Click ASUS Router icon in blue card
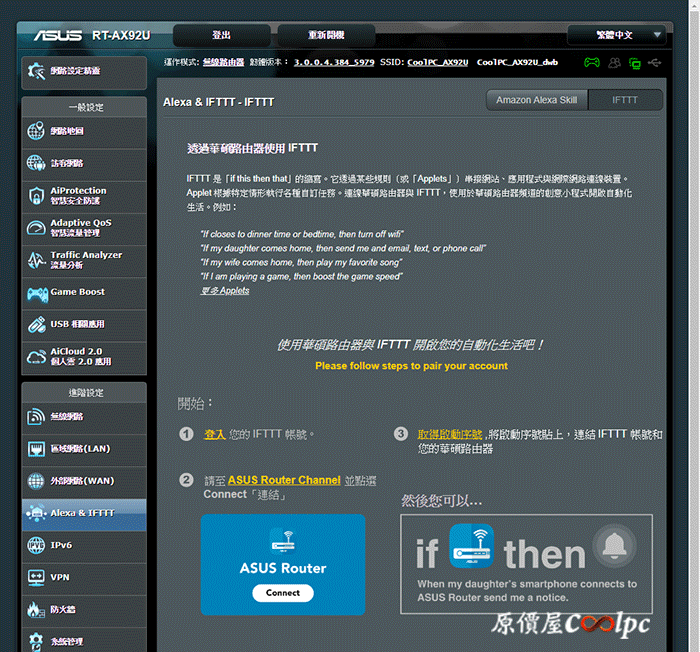Viewport: 700px width, 652px height. pos(283,541)
